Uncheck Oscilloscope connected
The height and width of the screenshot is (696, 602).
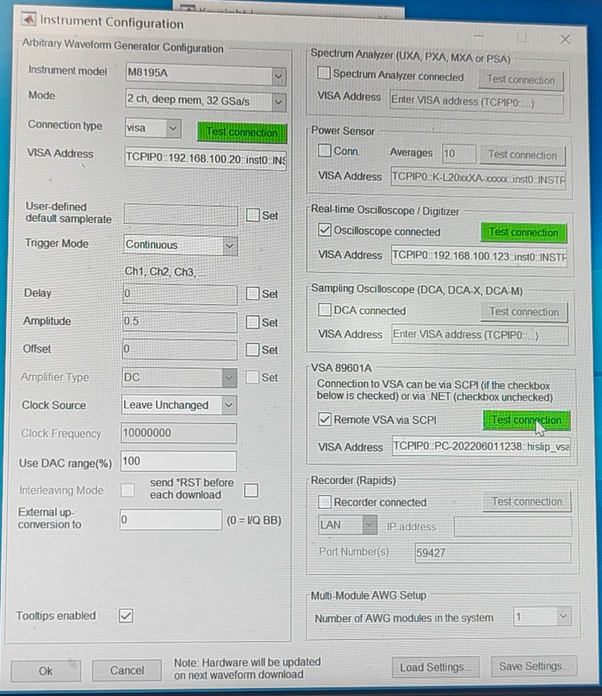coord(325,230)
